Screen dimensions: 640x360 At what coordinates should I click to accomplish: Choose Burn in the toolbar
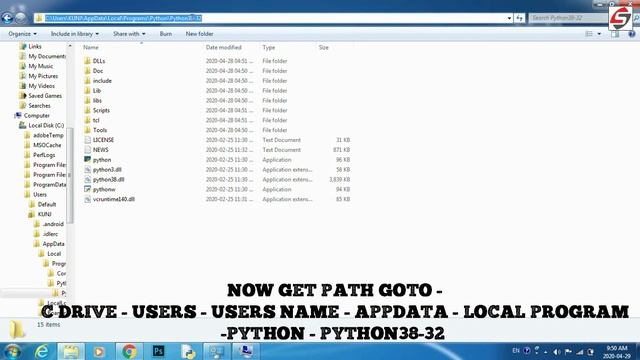166,34
